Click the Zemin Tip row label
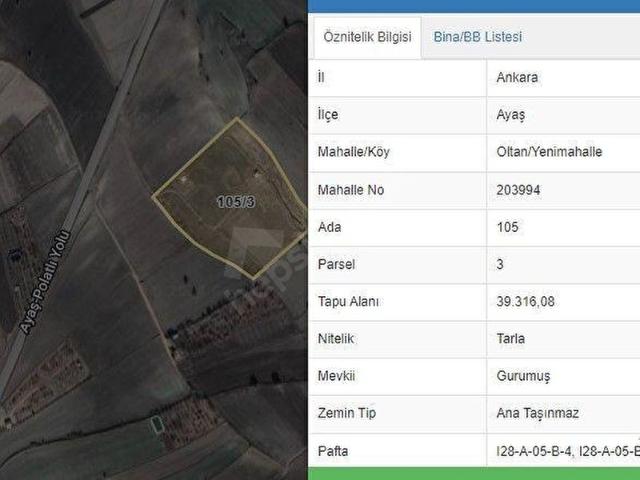Screen dimensions: 640x480 point(347,413)
